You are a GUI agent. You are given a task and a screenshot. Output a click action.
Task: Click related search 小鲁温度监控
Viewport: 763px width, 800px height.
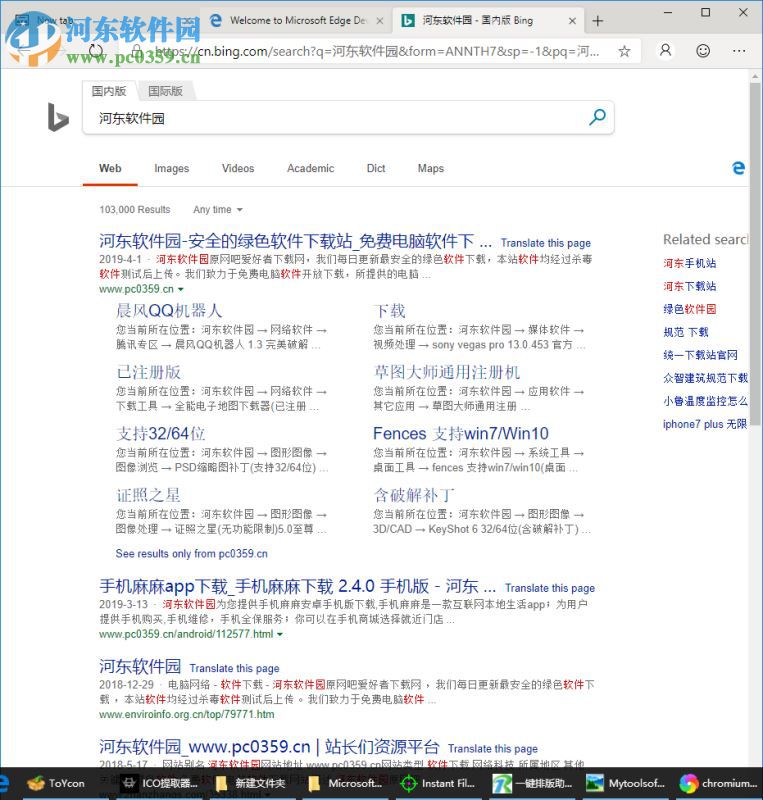pyautogui.click(x=705, y=401)
